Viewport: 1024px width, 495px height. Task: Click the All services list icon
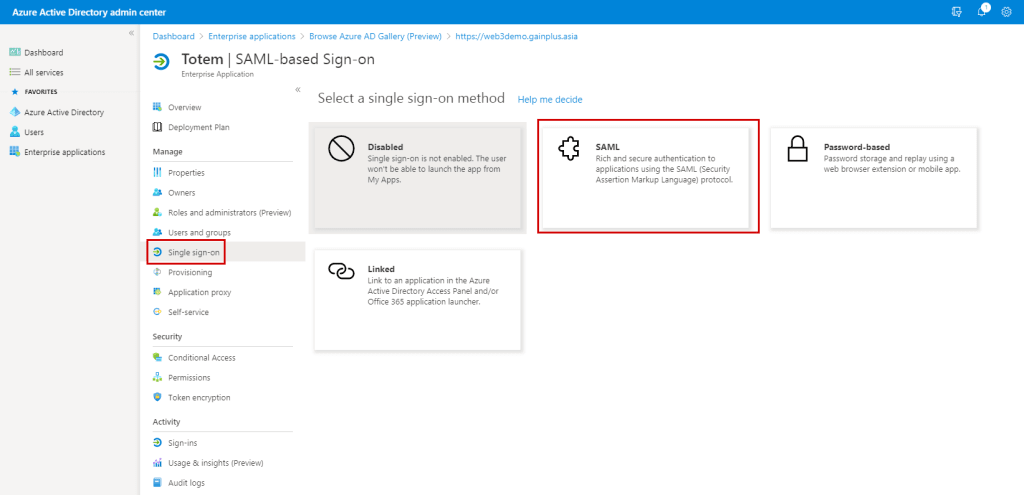[x=15, y=72]
